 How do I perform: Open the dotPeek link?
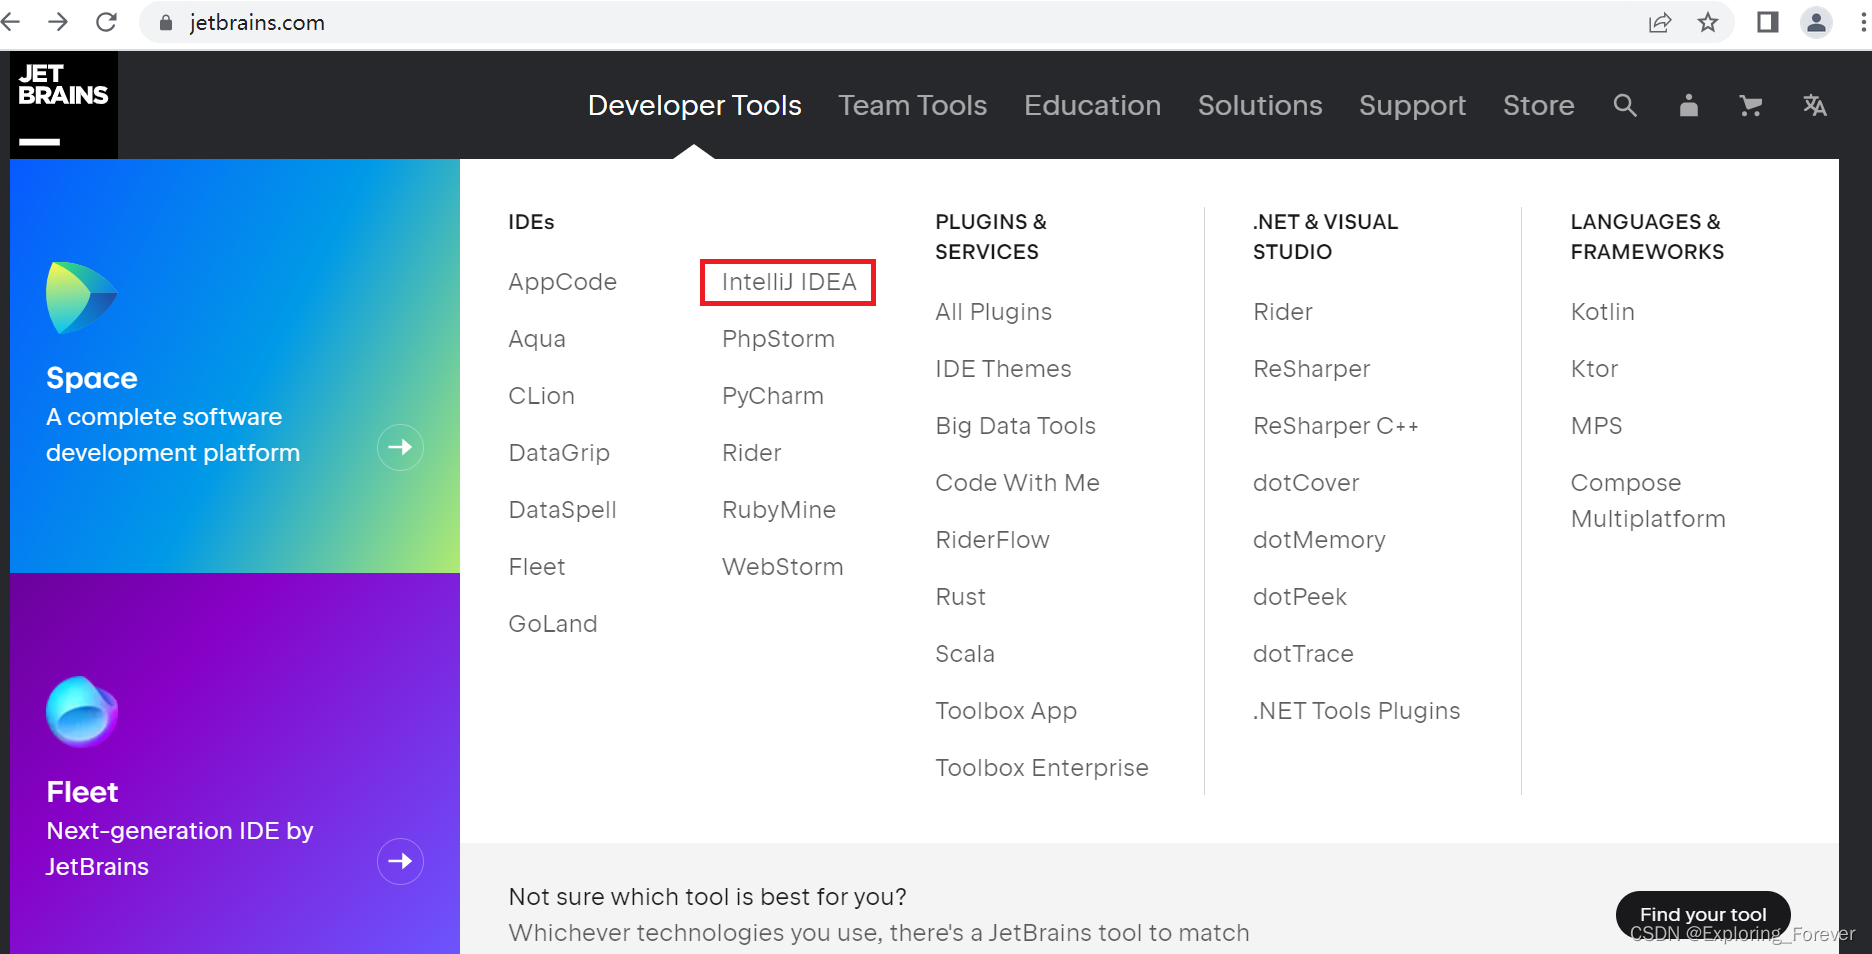[1300, 597]
